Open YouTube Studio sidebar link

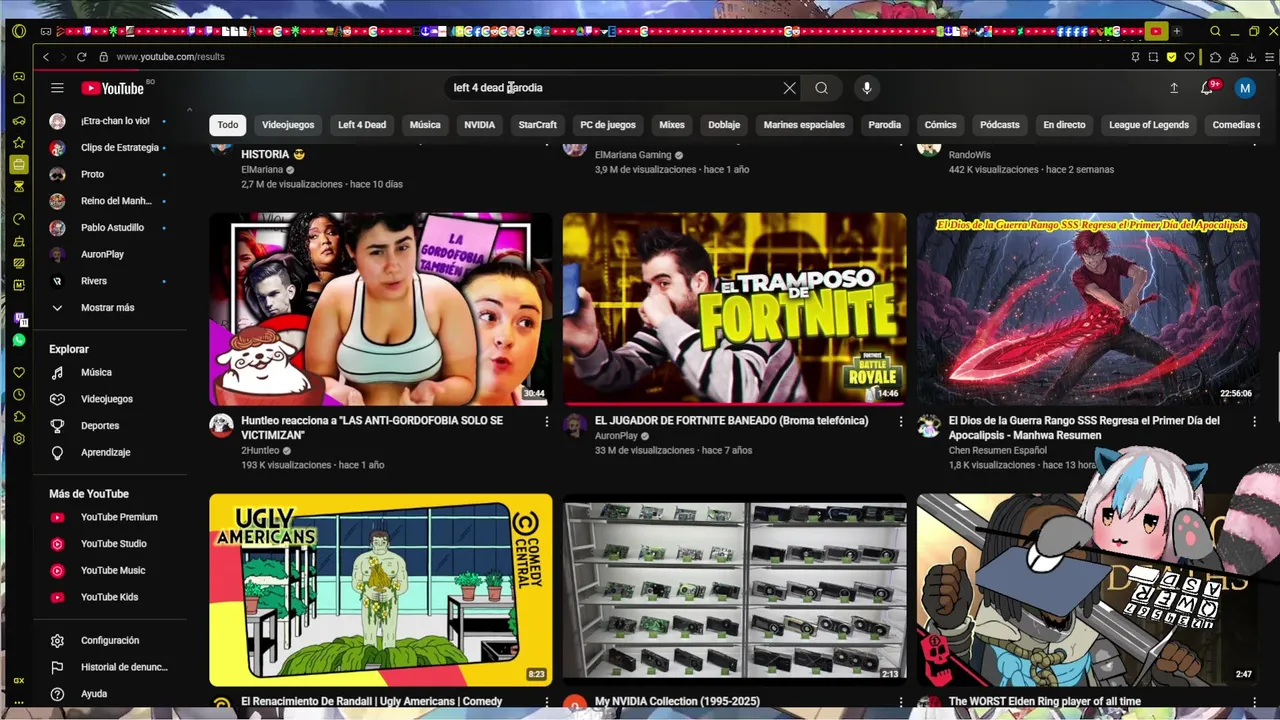pos(113,544)
